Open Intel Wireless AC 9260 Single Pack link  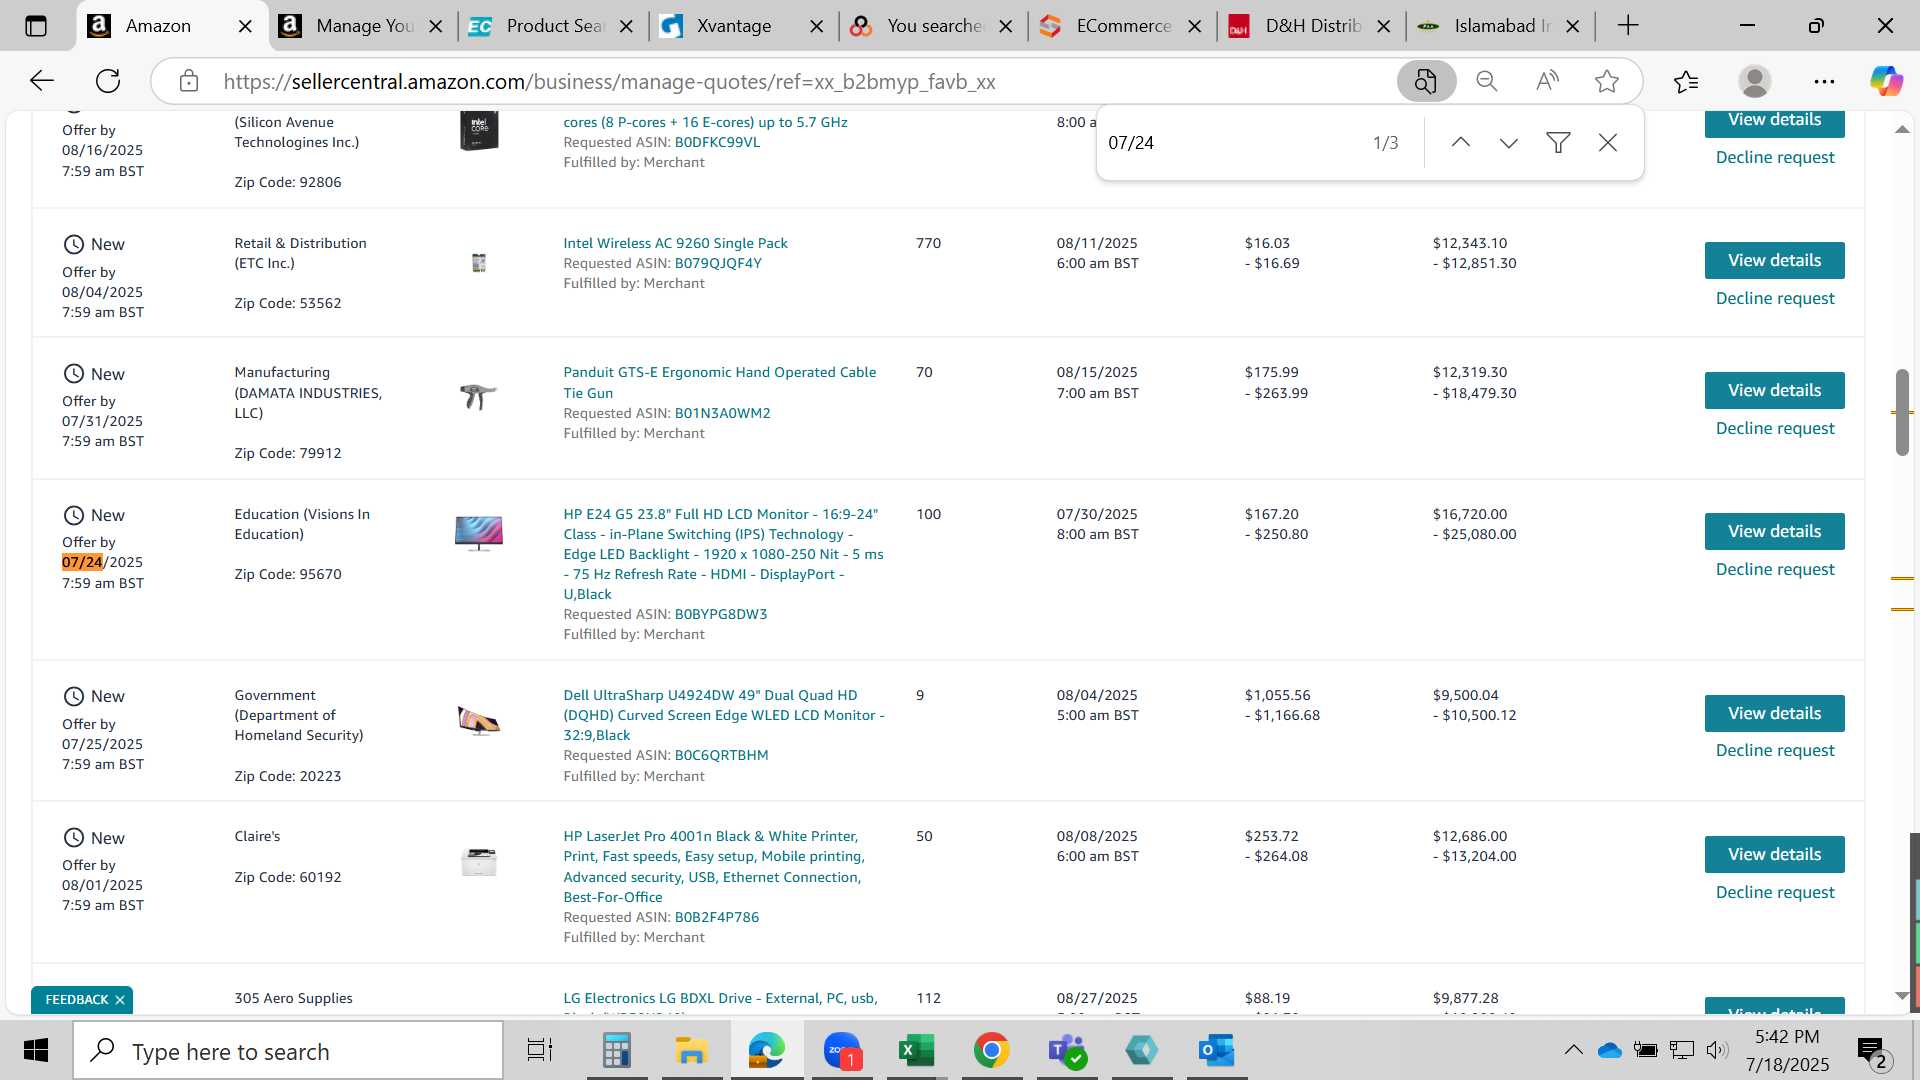[x=675, y=243]
